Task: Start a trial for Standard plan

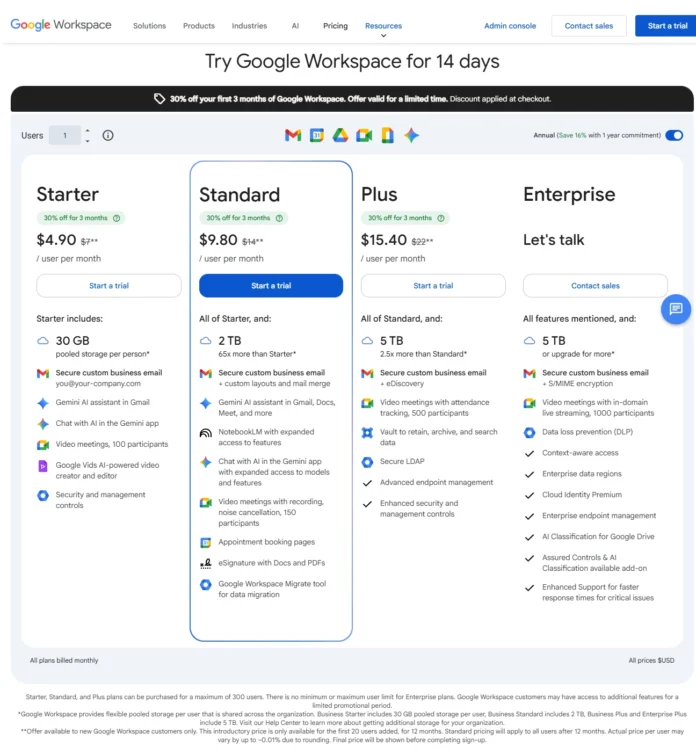Action: [271, 286]
